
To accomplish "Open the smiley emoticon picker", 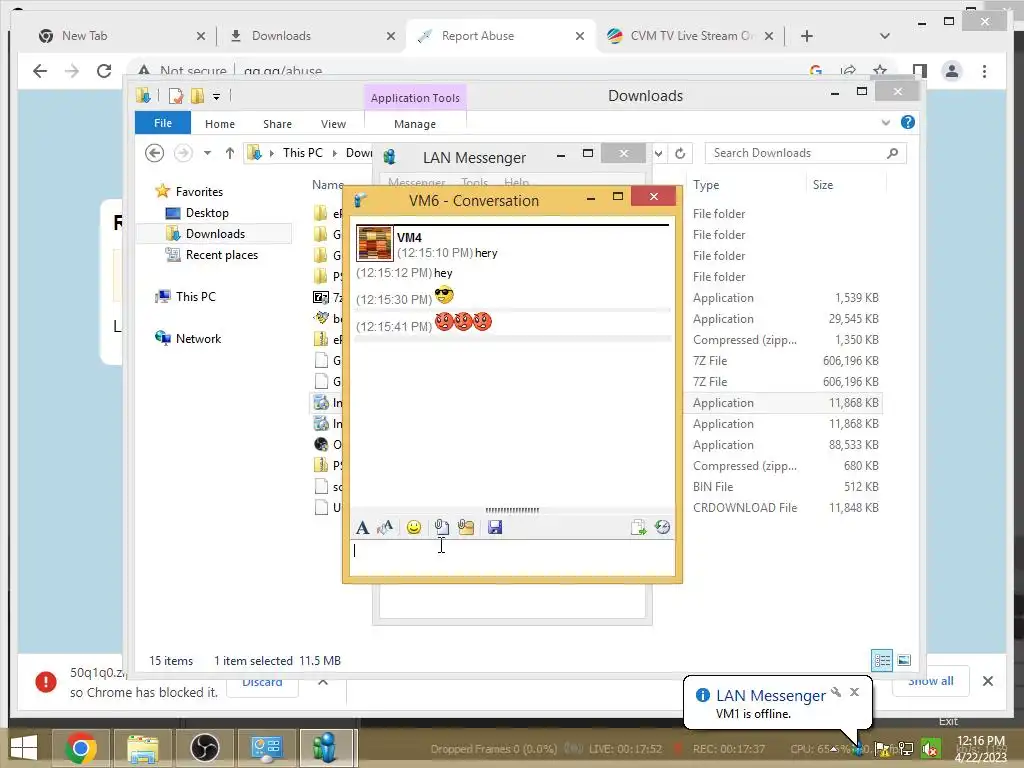I will coord(413,527).
